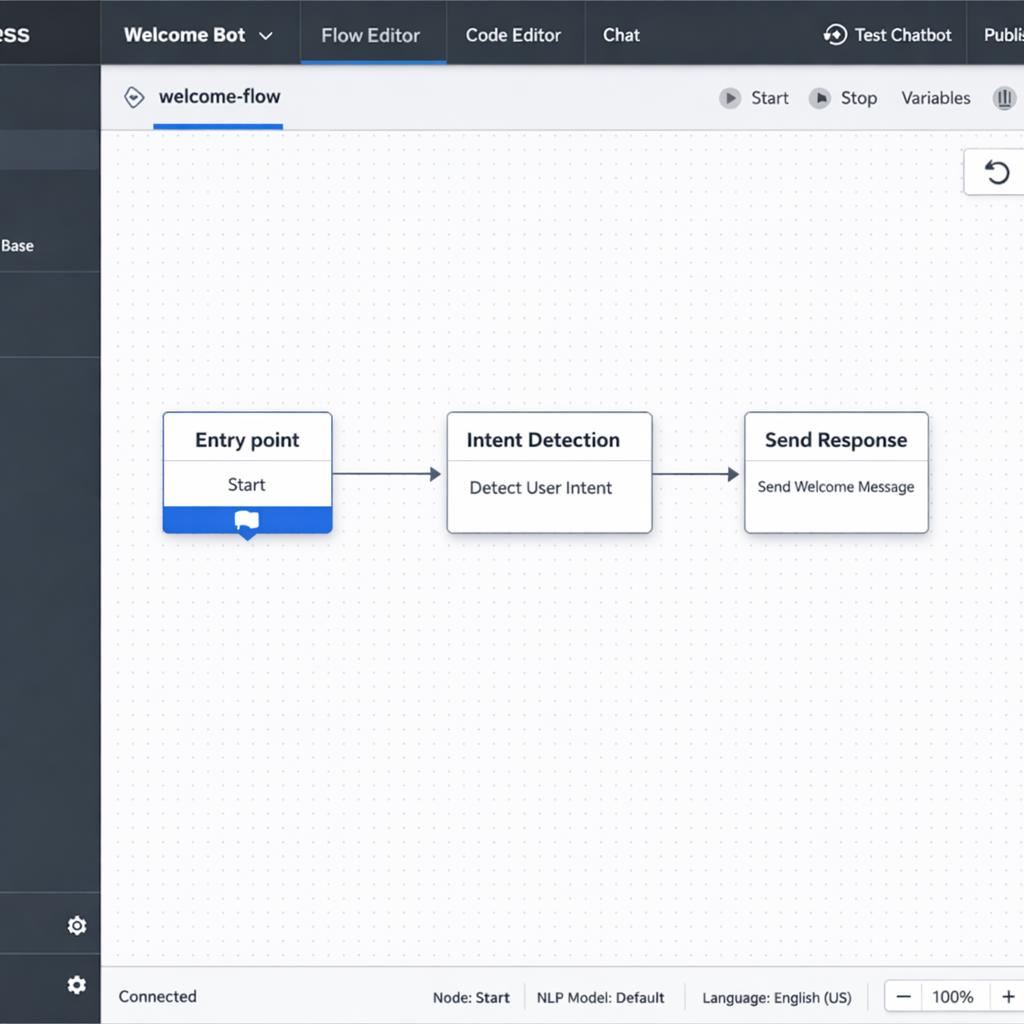Screen dimensions: 1024x1024
Task: Click the Publish button
Action: point(1002,35)
